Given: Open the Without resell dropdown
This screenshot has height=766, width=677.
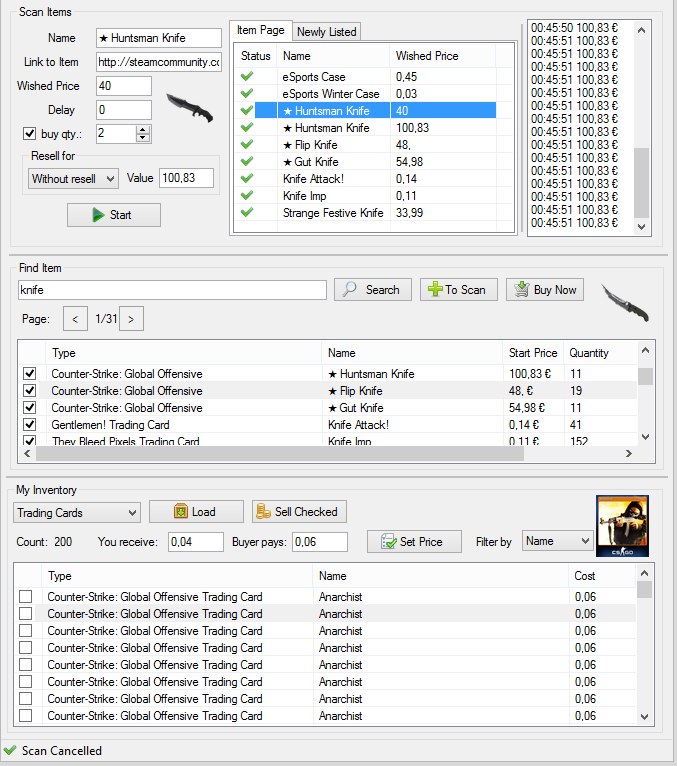Looking at the screenshot, I should click(73, 179).
